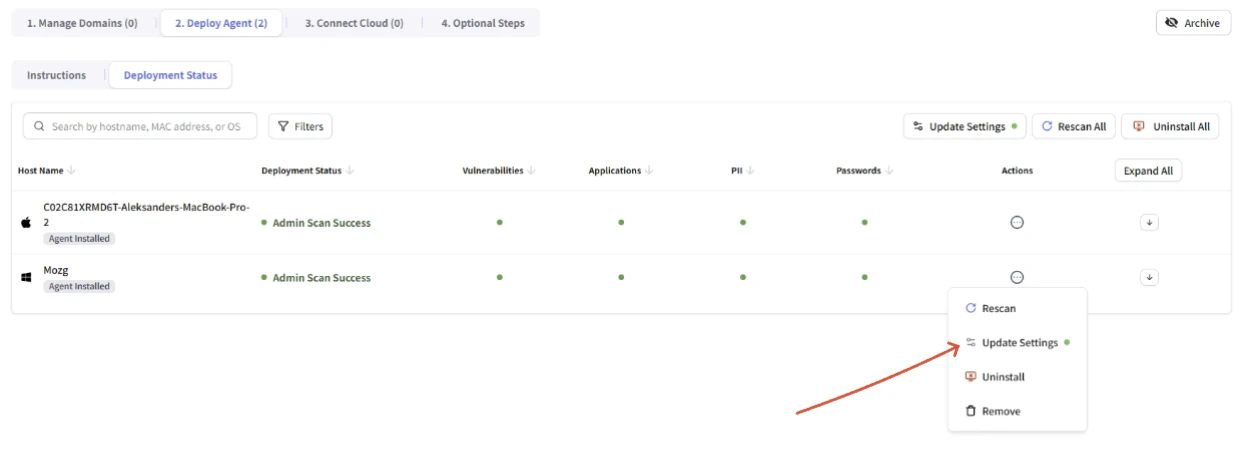
Task: Expand the Mozg host row details
Action: pos(1149,277)
